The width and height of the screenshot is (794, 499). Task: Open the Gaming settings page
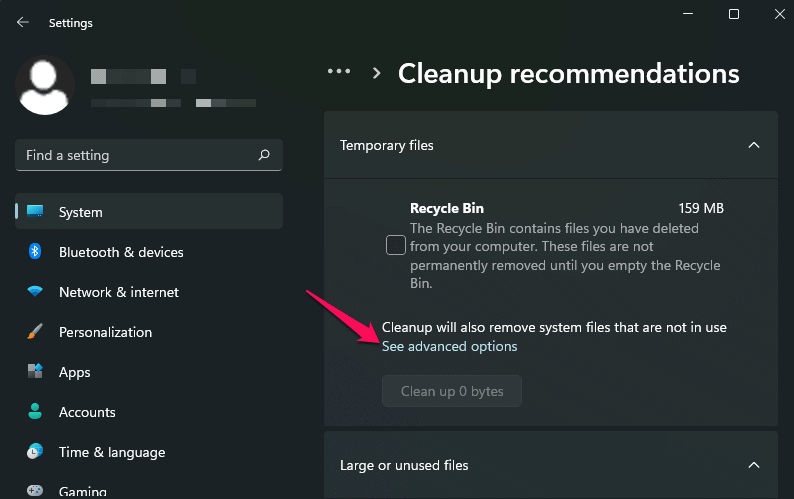pos(82,491)
